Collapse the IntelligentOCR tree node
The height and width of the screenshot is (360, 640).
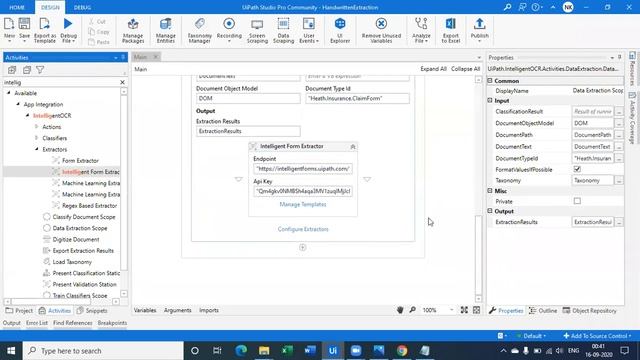pos(27,116)
